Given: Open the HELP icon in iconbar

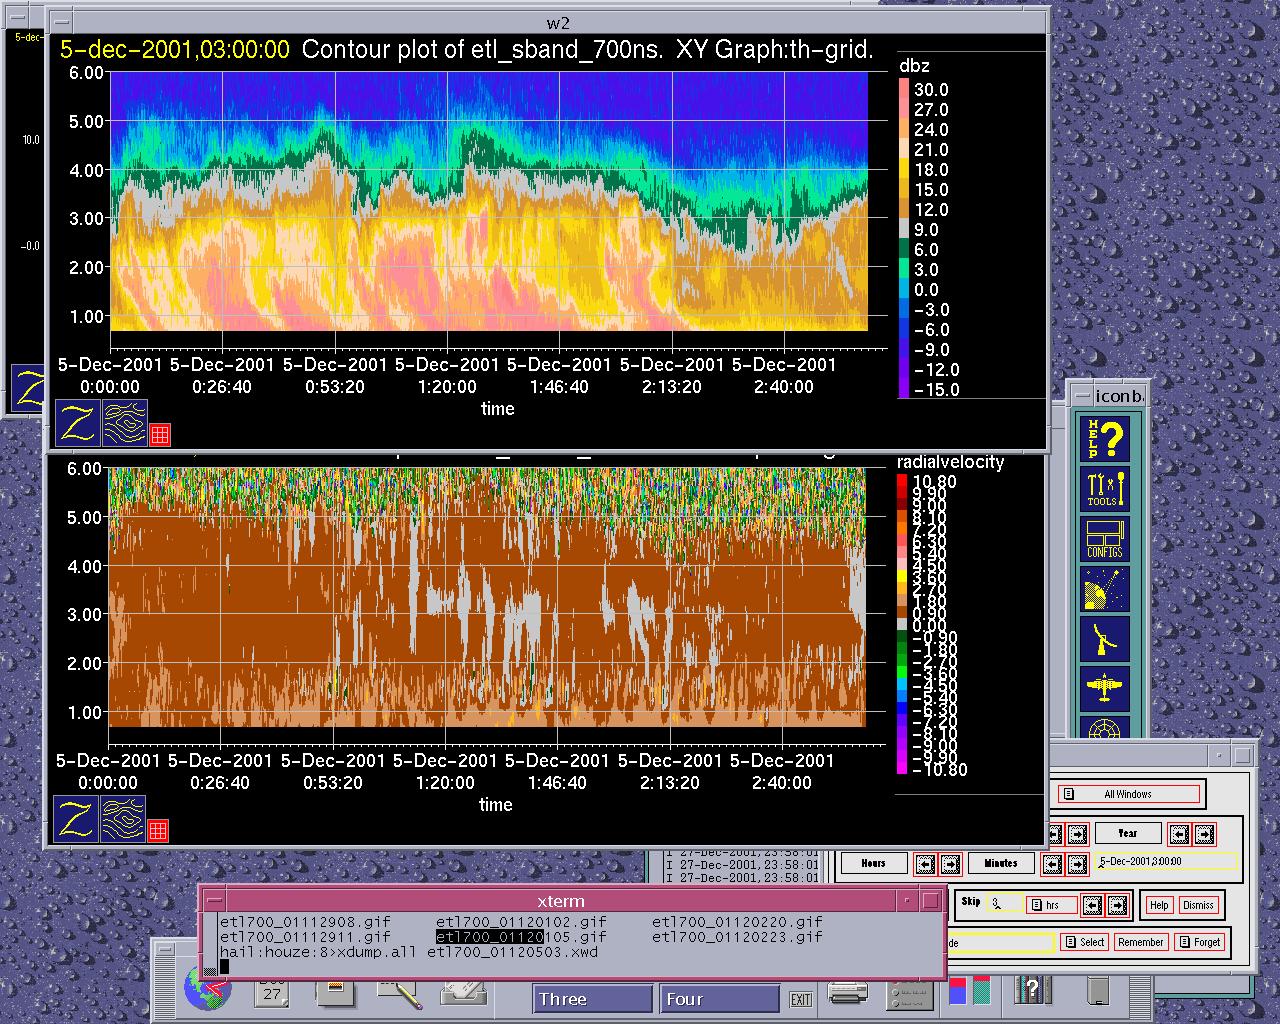Looking at the screenshot, I should (x=1104, y=438).
